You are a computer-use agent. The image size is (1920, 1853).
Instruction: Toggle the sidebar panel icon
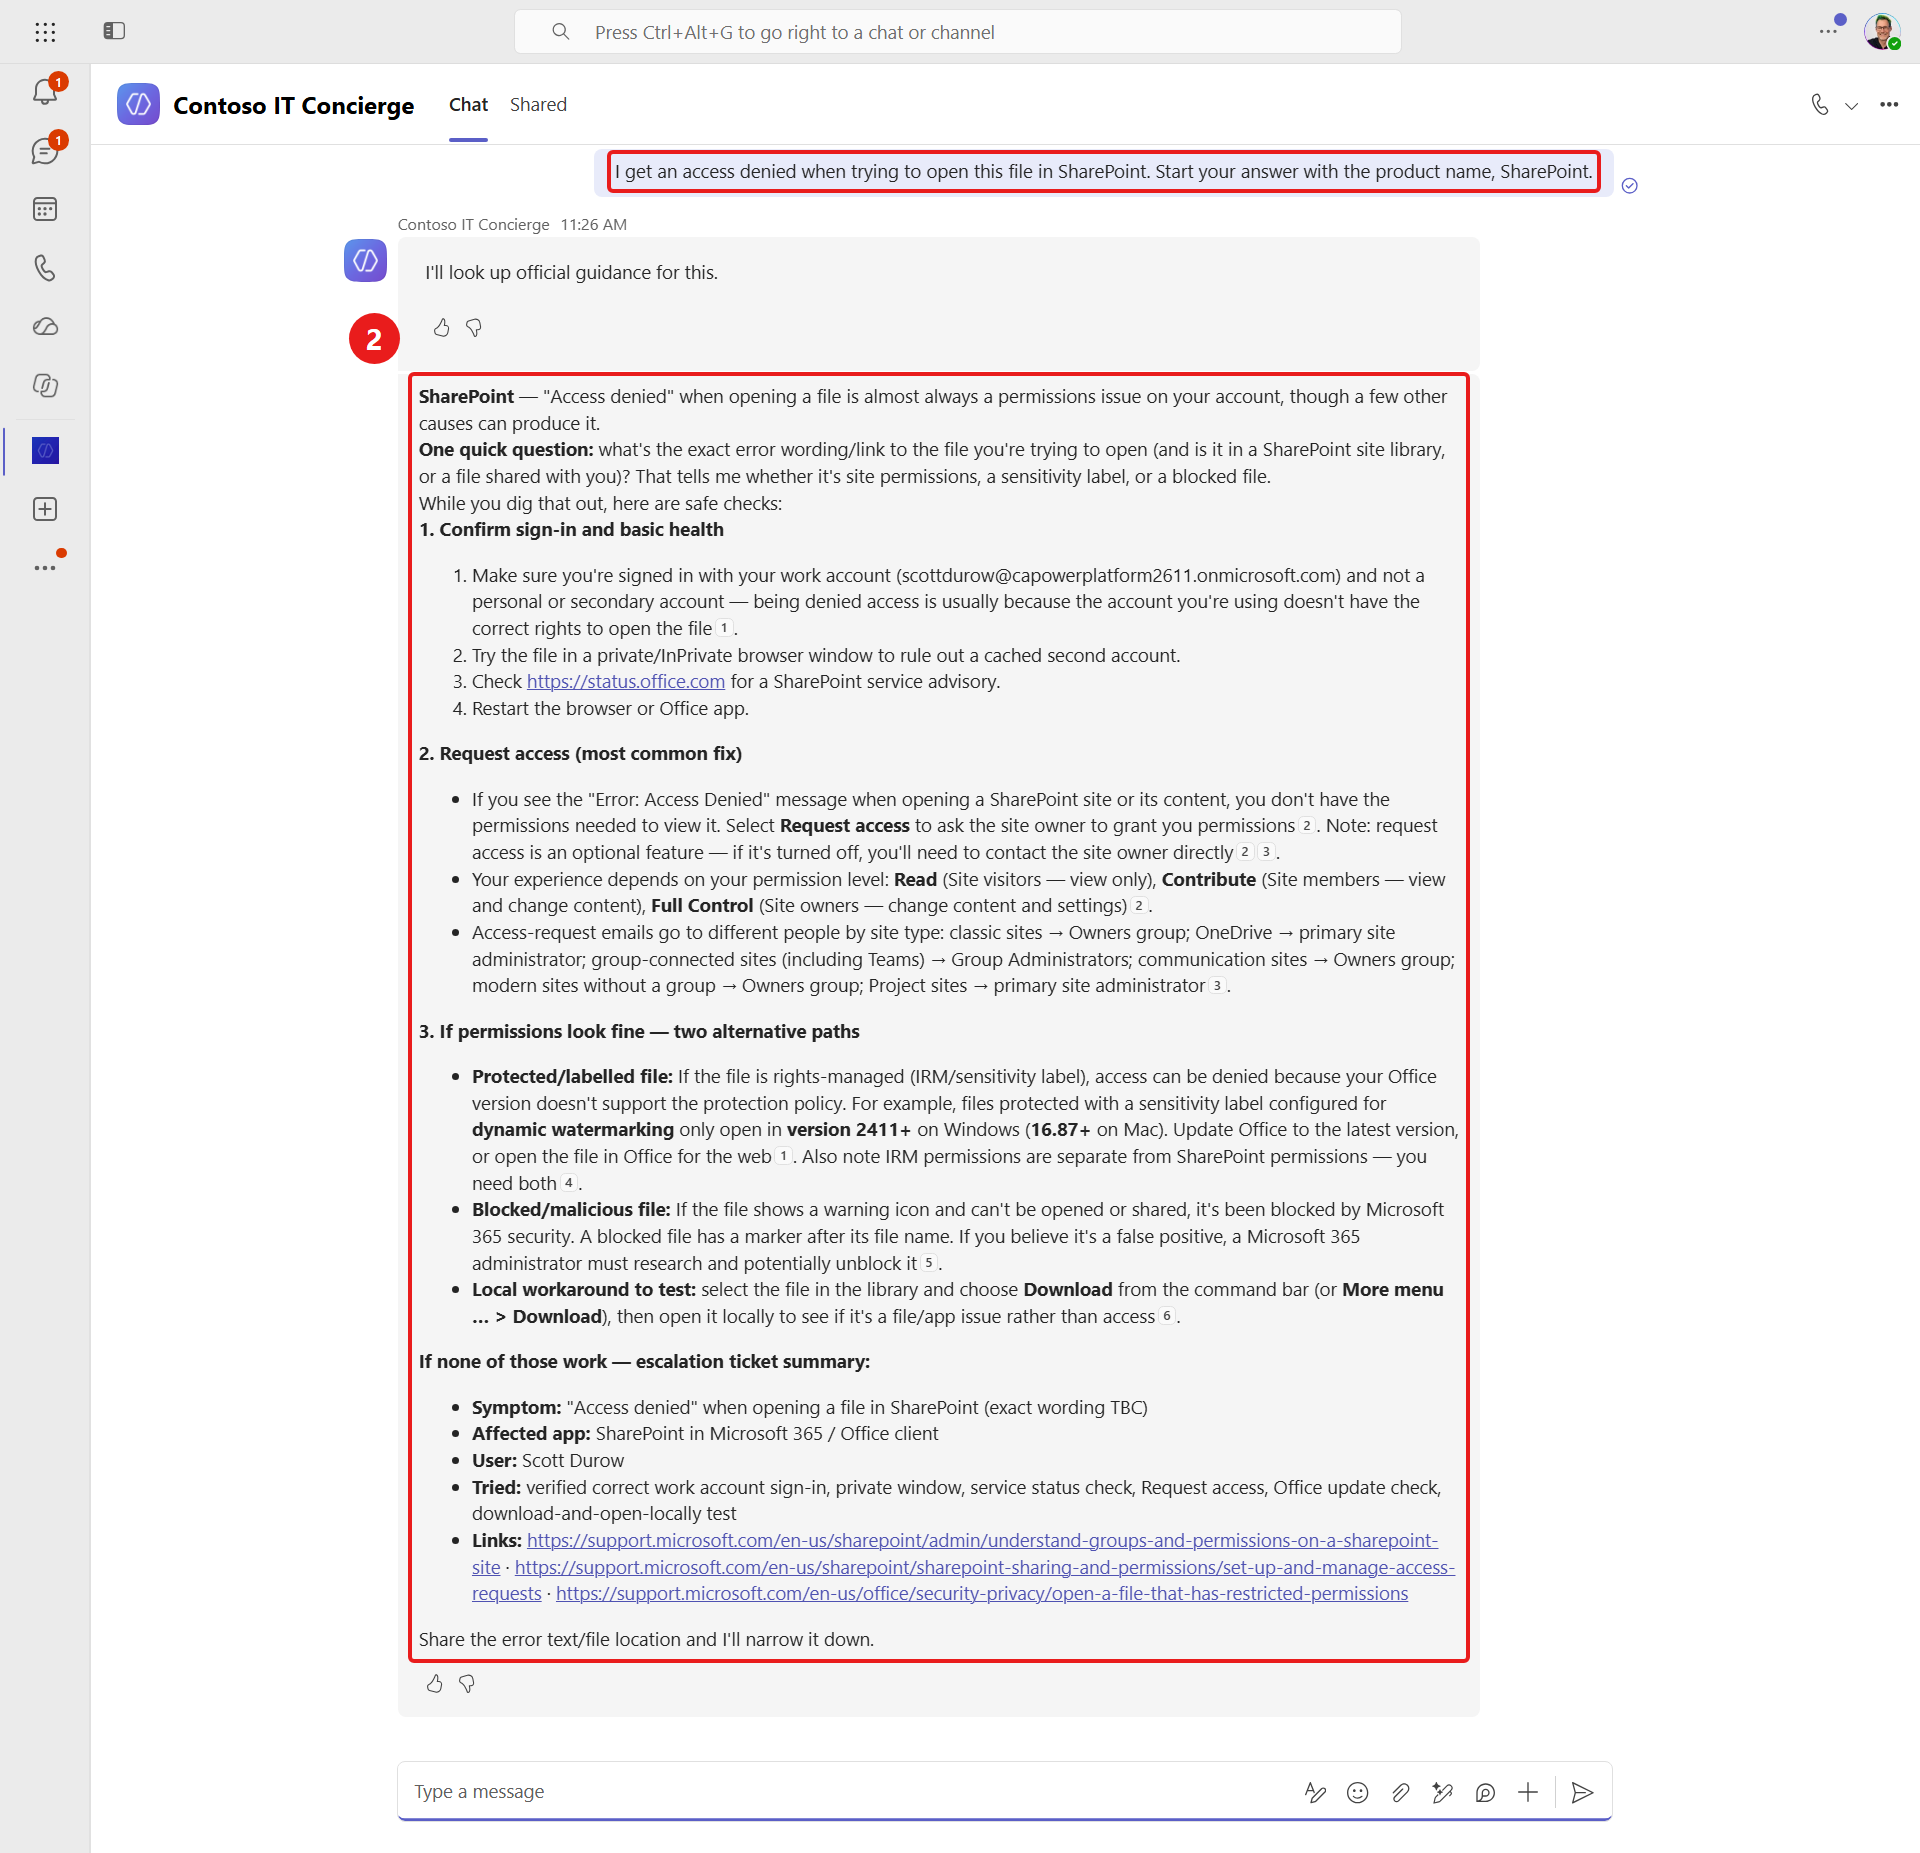click(x=114, y=31)
